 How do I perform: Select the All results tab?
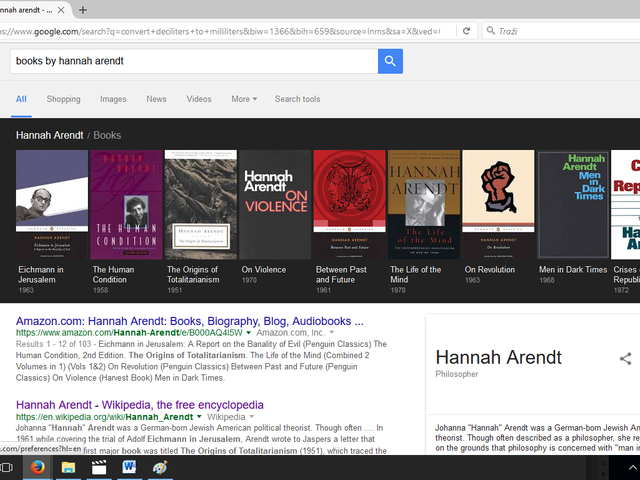pyautogui.click(x=21, y=99)
